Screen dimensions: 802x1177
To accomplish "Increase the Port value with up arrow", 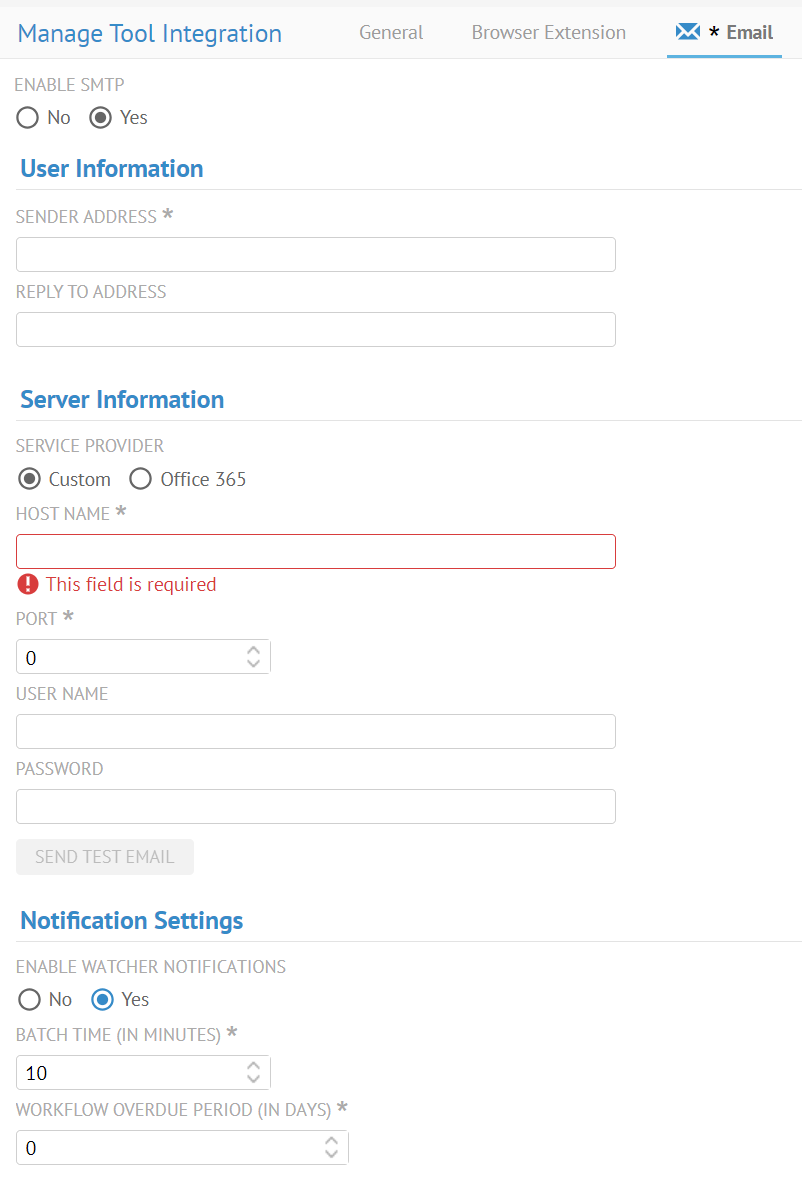I will (253, 650).
